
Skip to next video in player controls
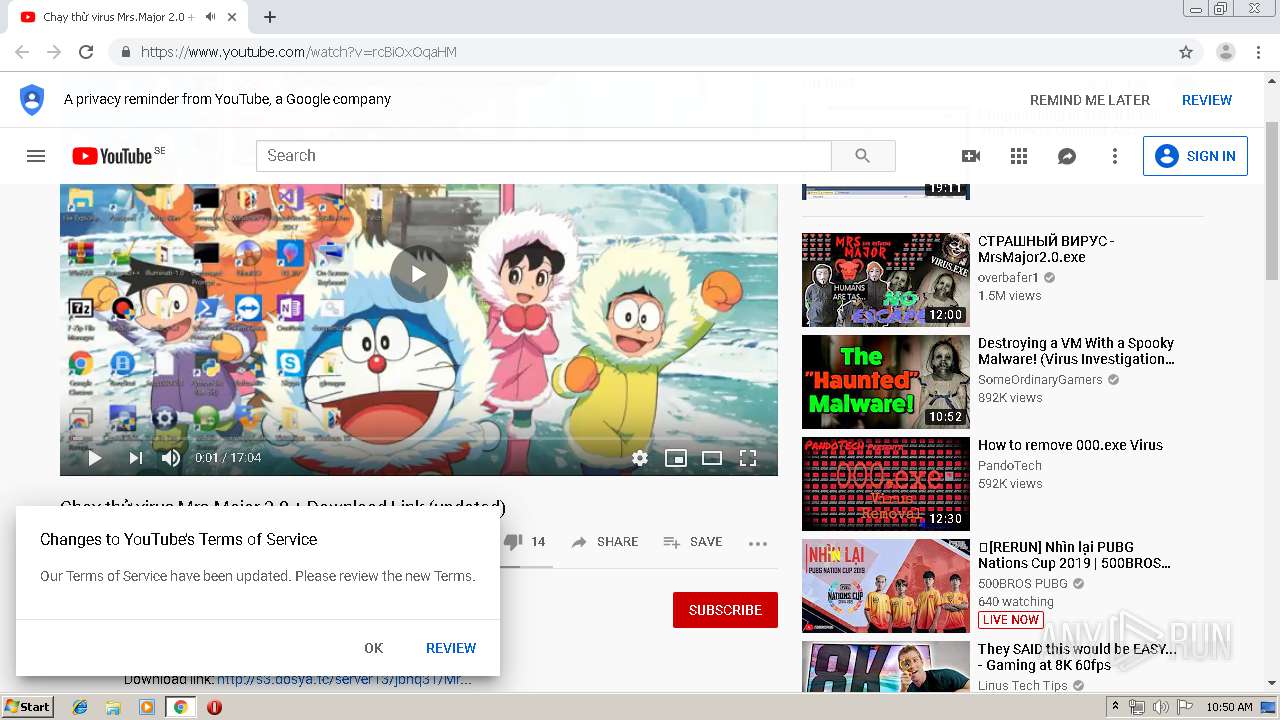point(135,458)
